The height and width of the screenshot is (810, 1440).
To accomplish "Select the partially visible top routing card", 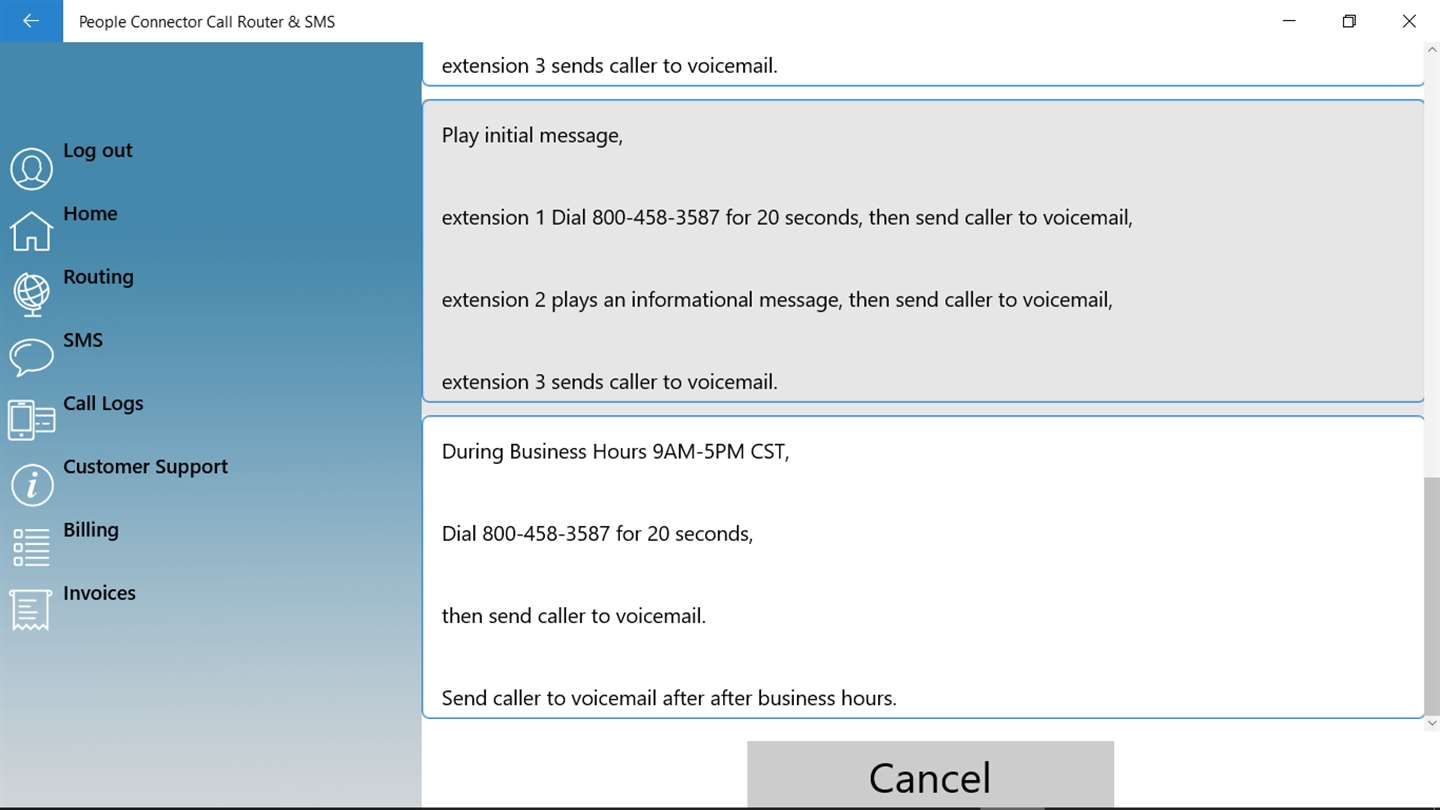I will [923, 64].
